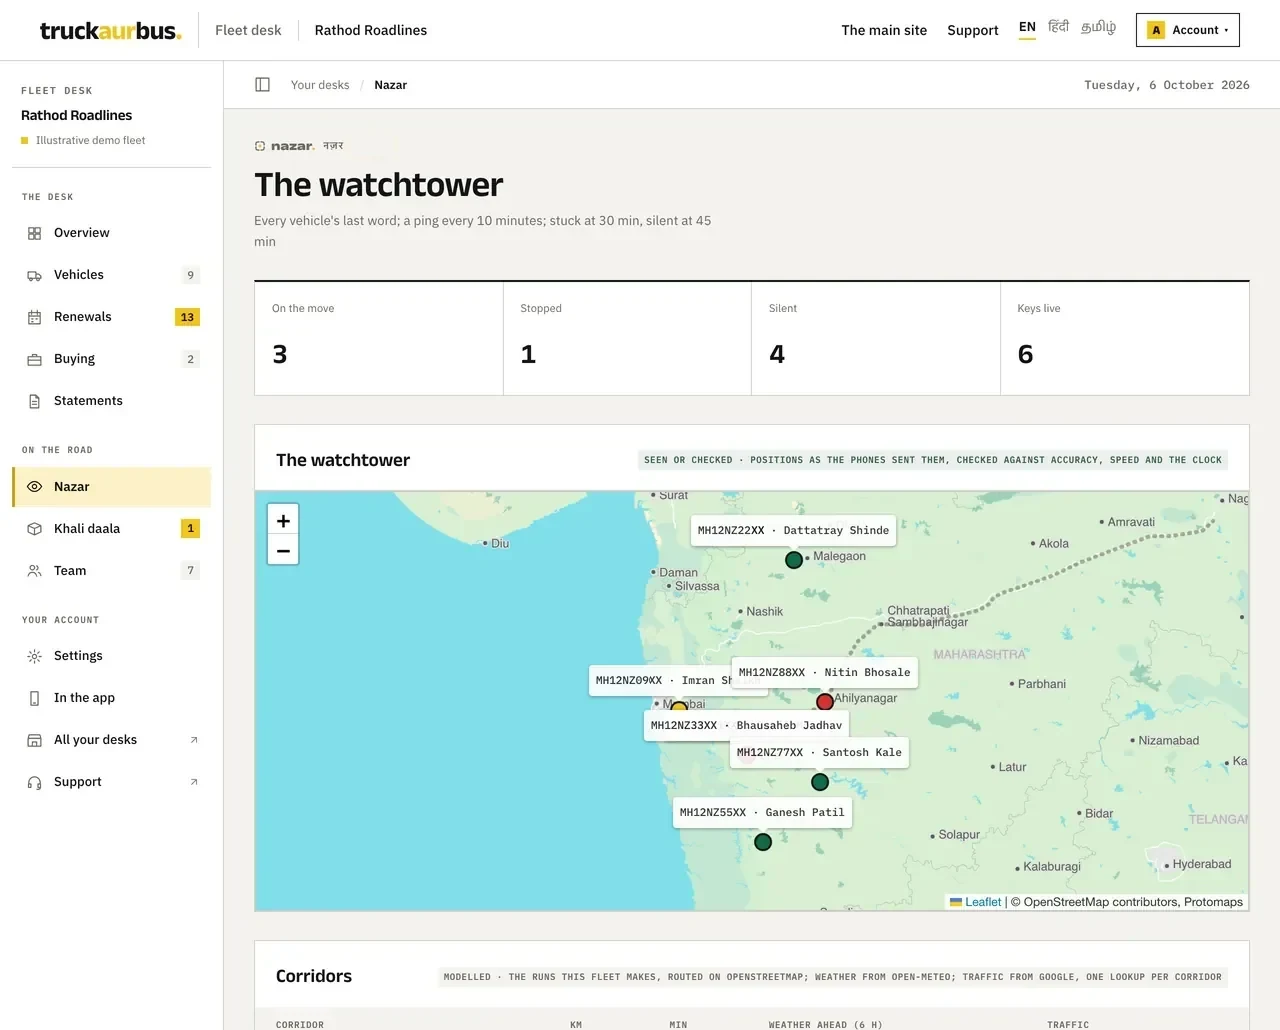
Task: Click the red marker near Ahilyanagar
Action: pyautogui.click(x=825, y=702)
